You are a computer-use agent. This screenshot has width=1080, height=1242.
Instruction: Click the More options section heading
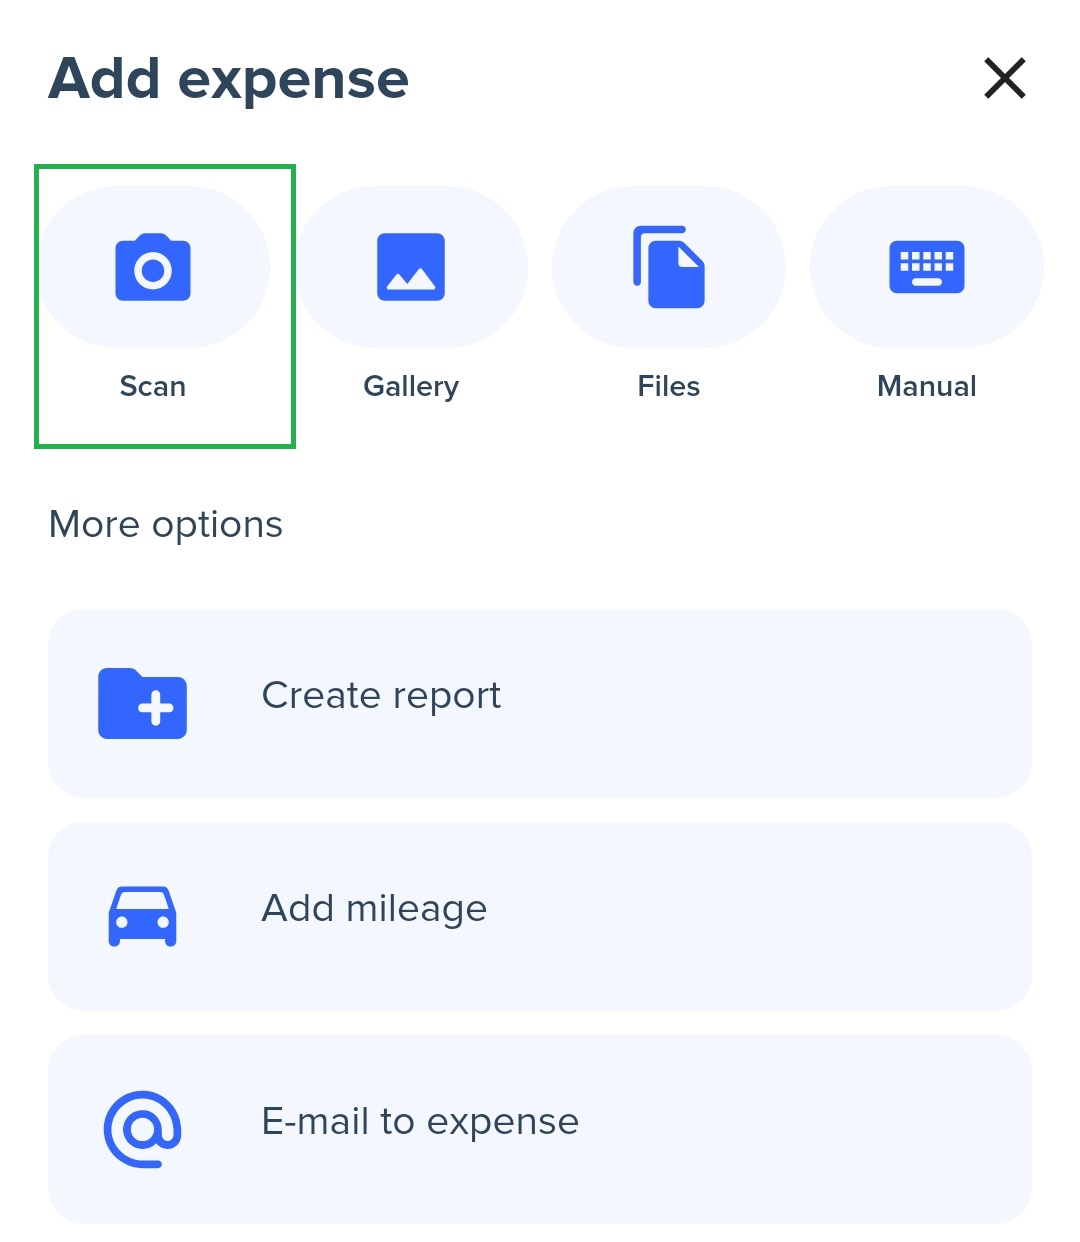pos(166,525)
